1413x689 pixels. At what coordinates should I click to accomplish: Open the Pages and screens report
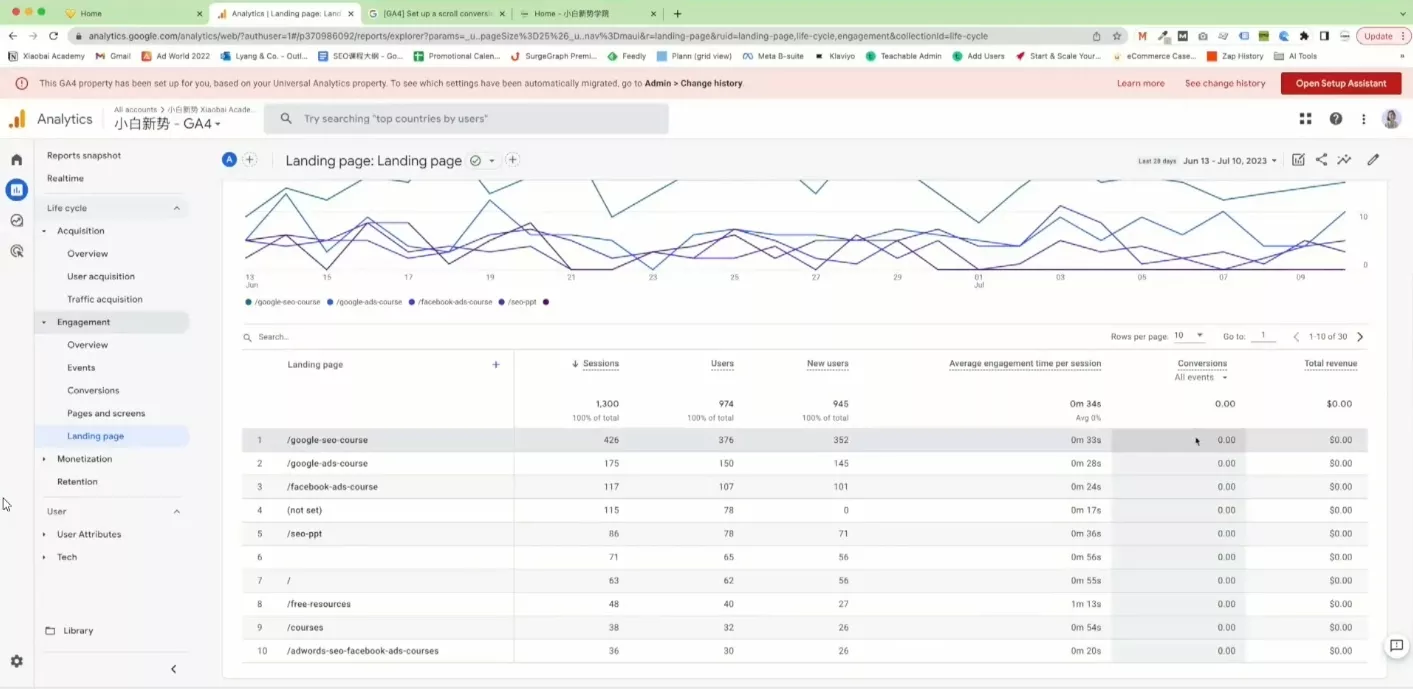point(106,413)
